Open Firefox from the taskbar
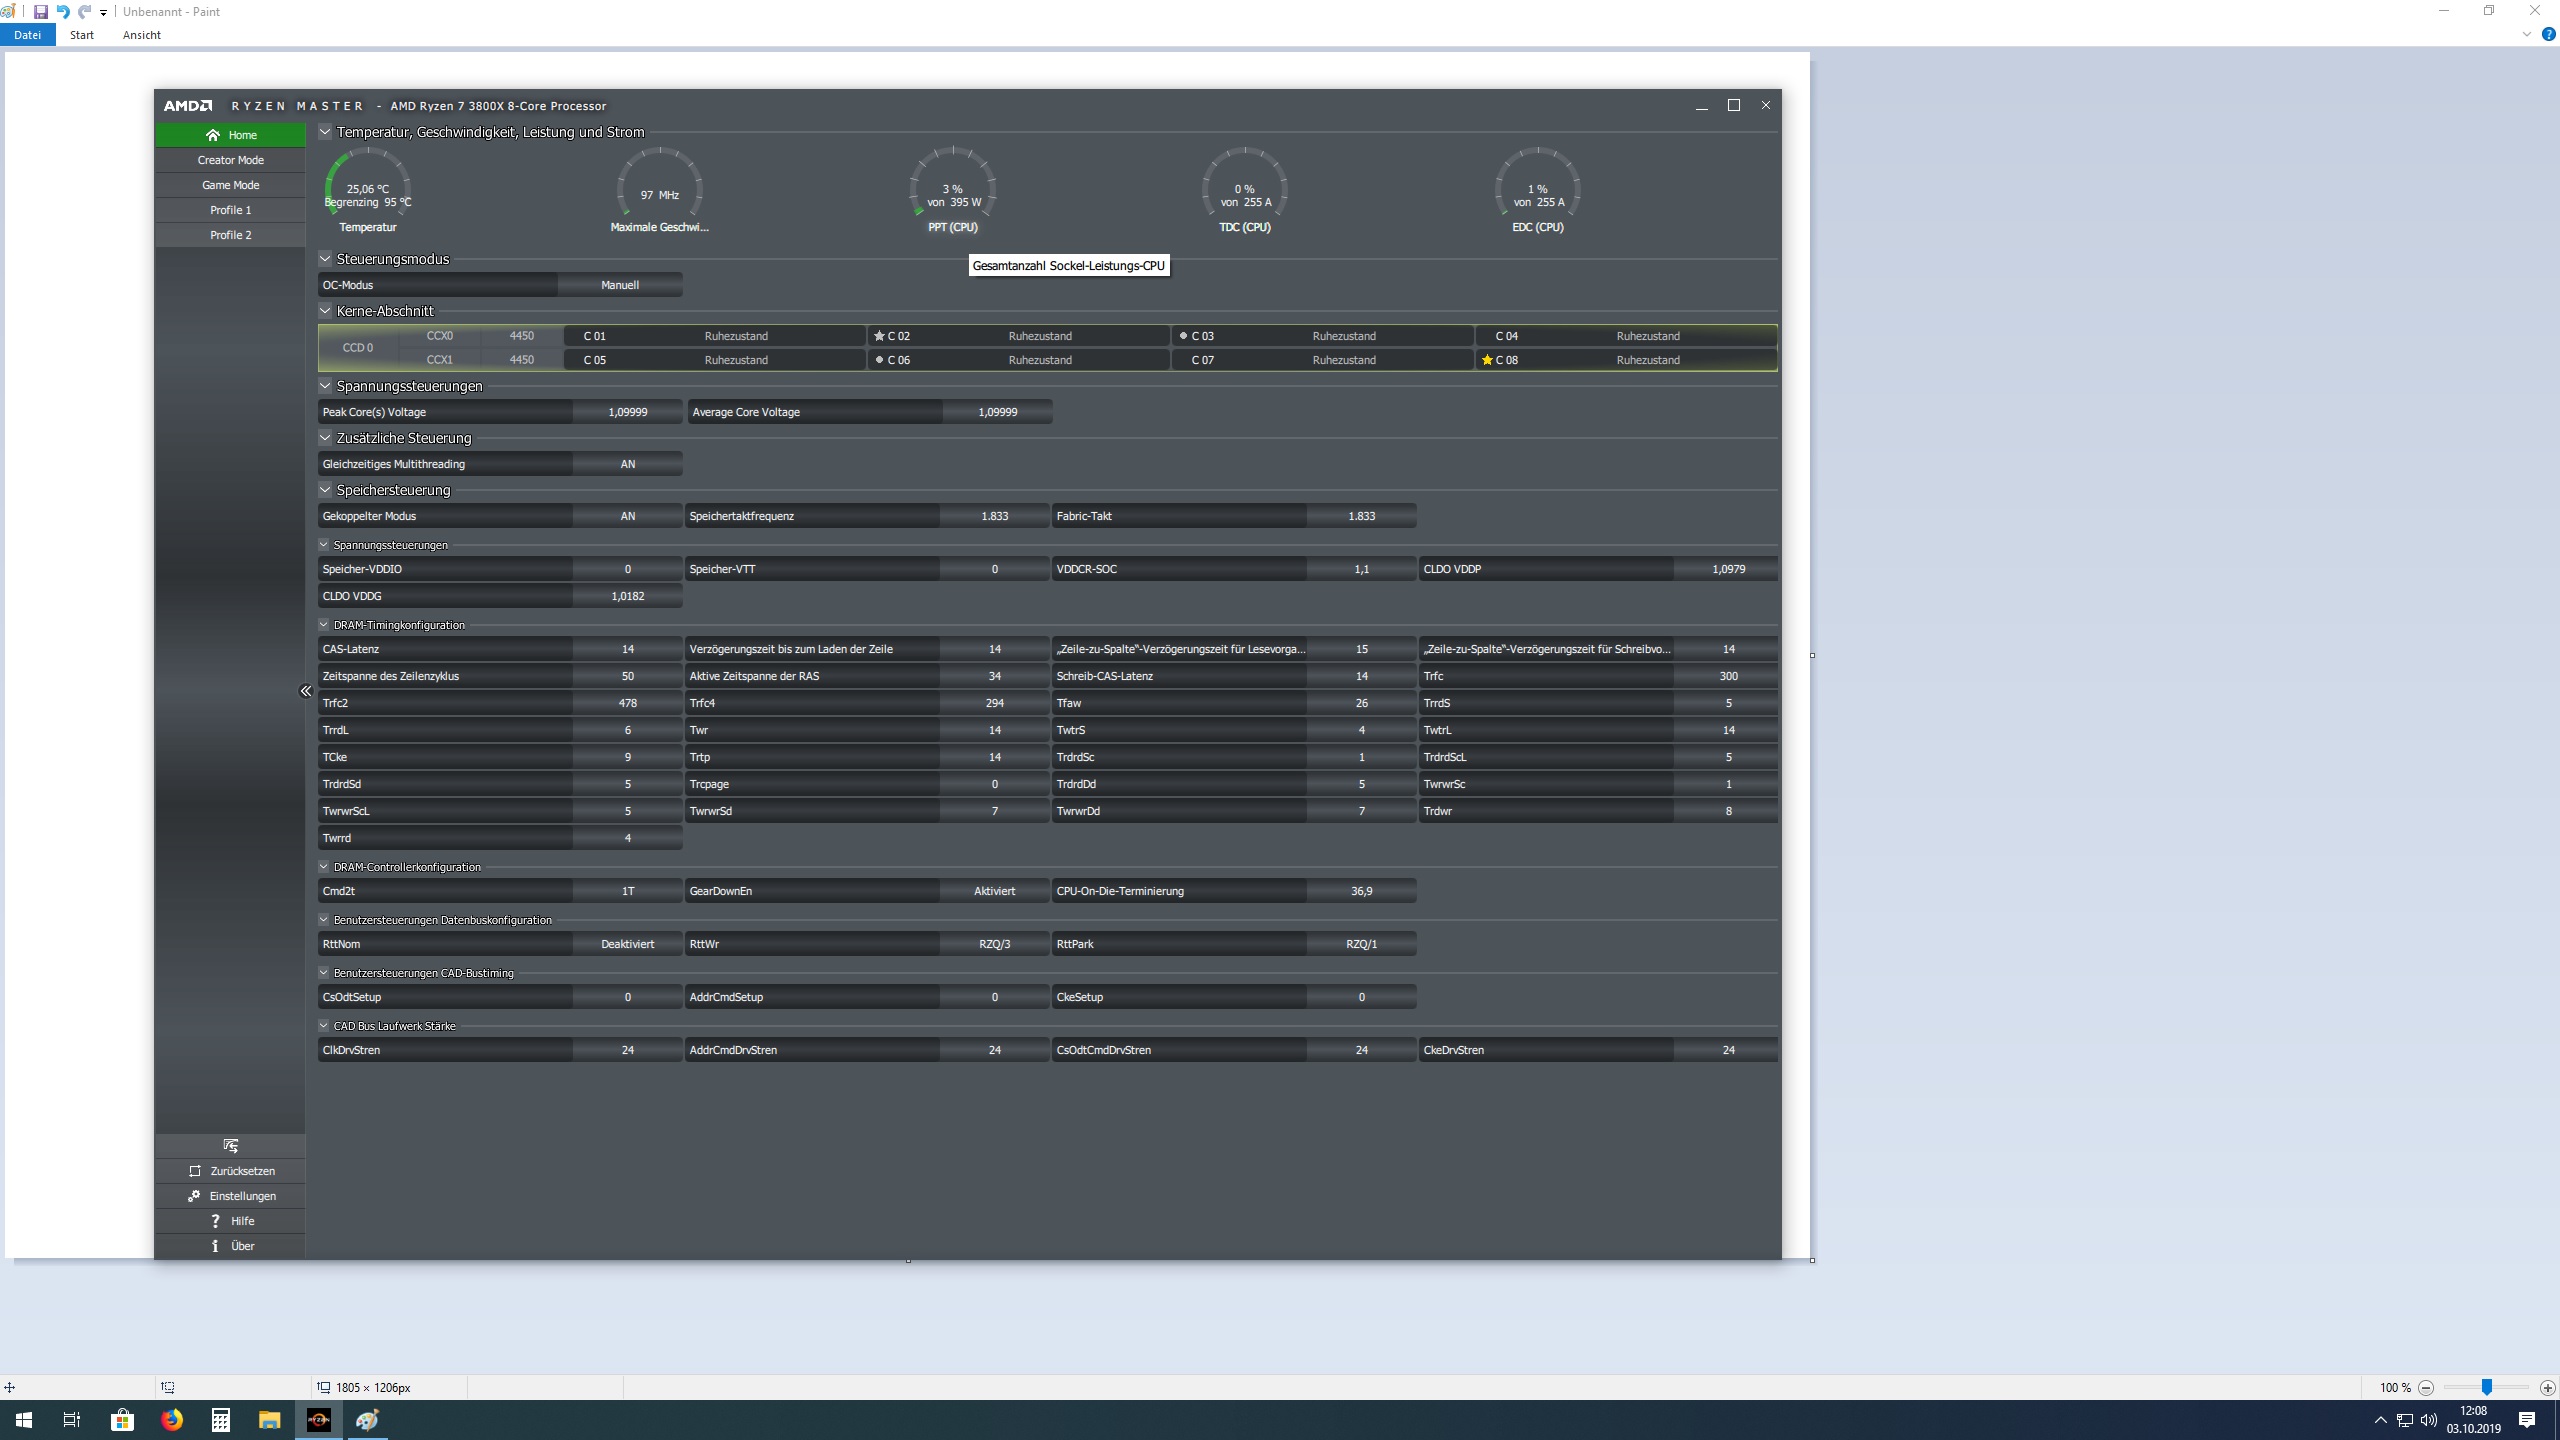The height and width of the screenshot is (1440, 2560). [x=172, y=1420]
